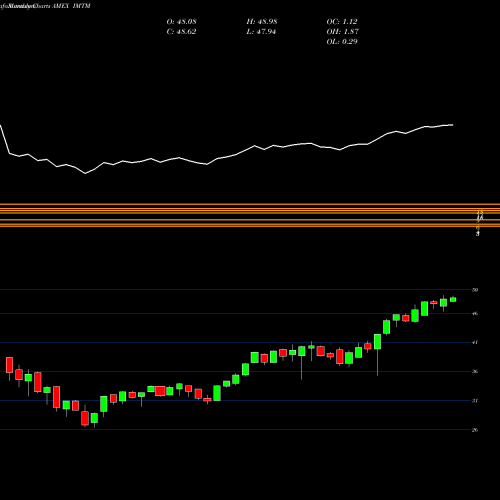This screenshot has height=500, width=500.
Task: Click the 50 price axis label
Action: [x=475, y=290]
